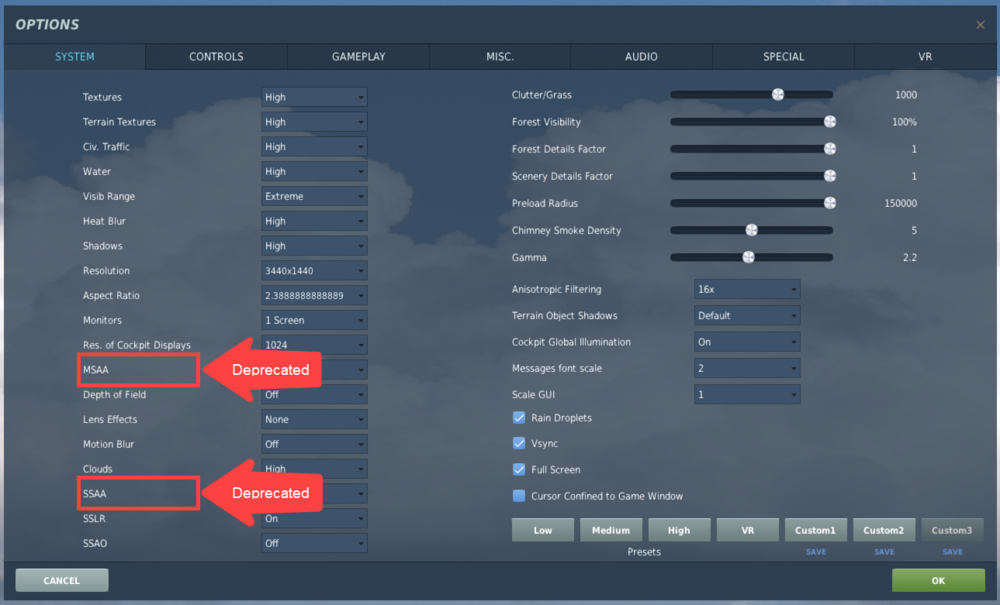Expand the Lens Effects dropdown
The width and height of the screenshot is (1000, 605).
314,419
